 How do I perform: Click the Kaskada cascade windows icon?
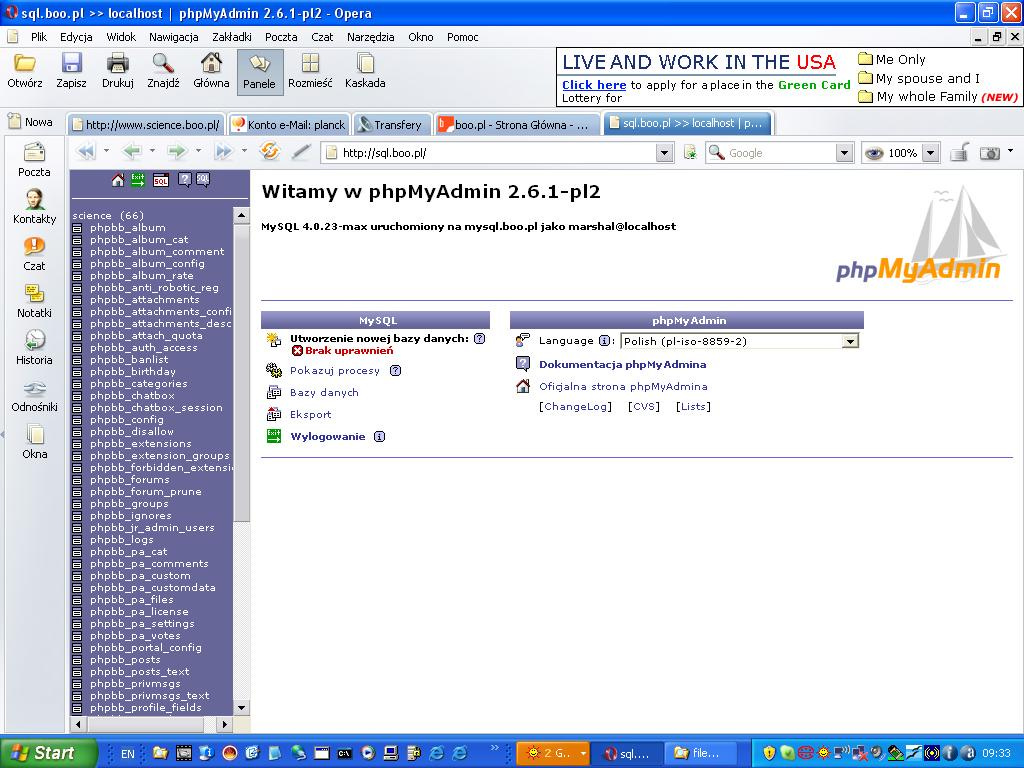click(x=365, y=71)
